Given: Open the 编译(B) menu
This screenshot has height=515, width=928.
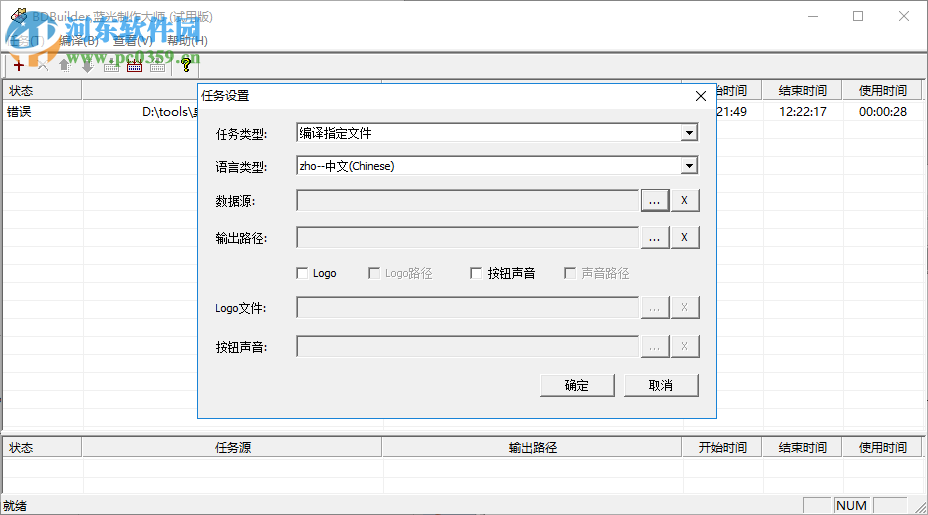Looking at the screenshot, I should click(x=79, y=41).
